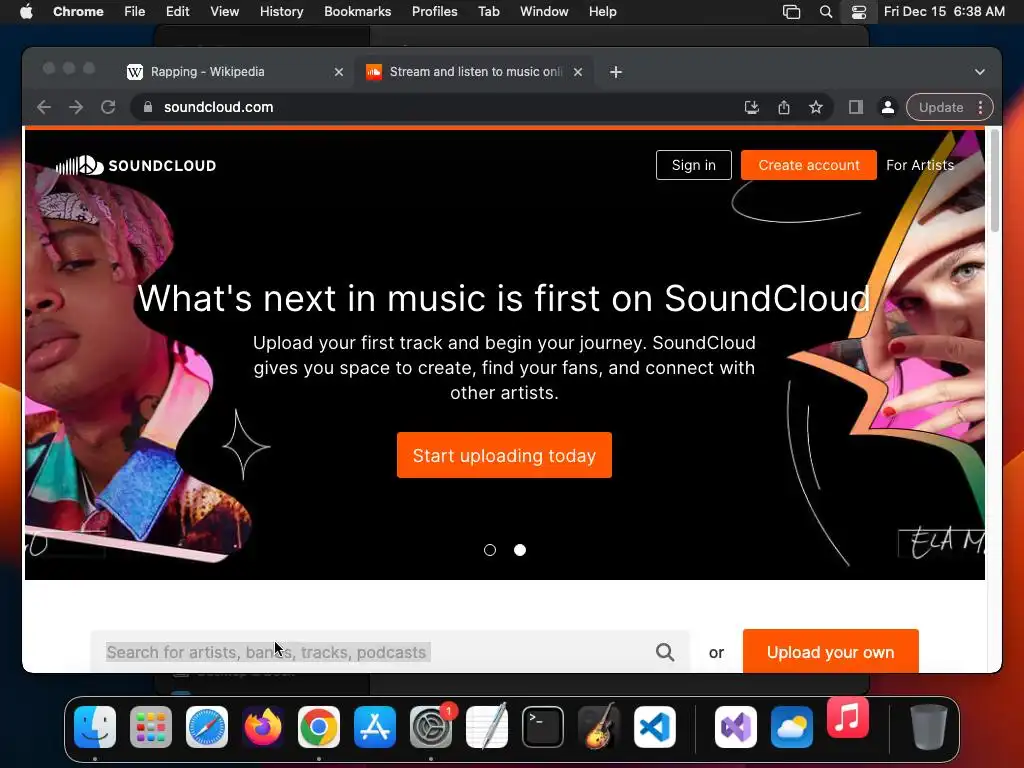Open Music app from the Dock
The width and height of the screenshot is (1024, 768).
point(848,717)
